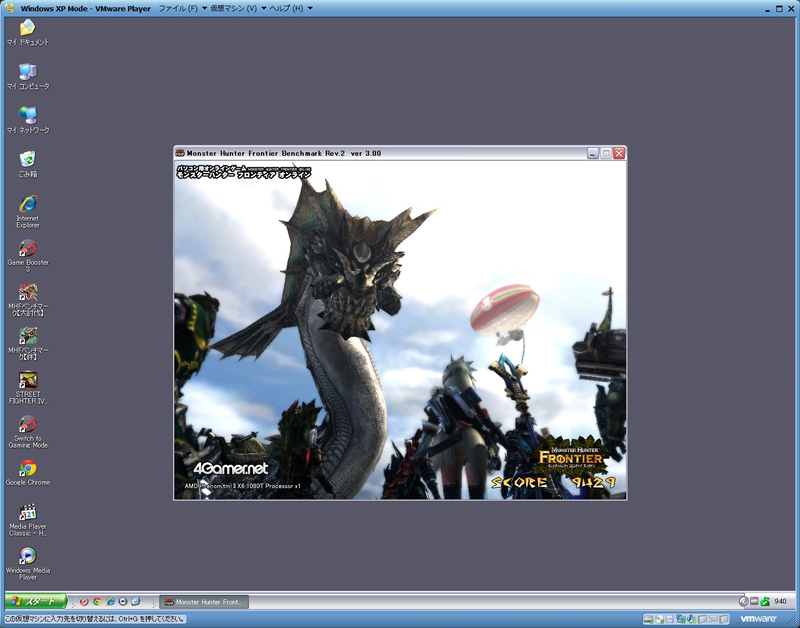
Task: Click the VMware CD/DVD drive status icon
Action: coord(659,619)
